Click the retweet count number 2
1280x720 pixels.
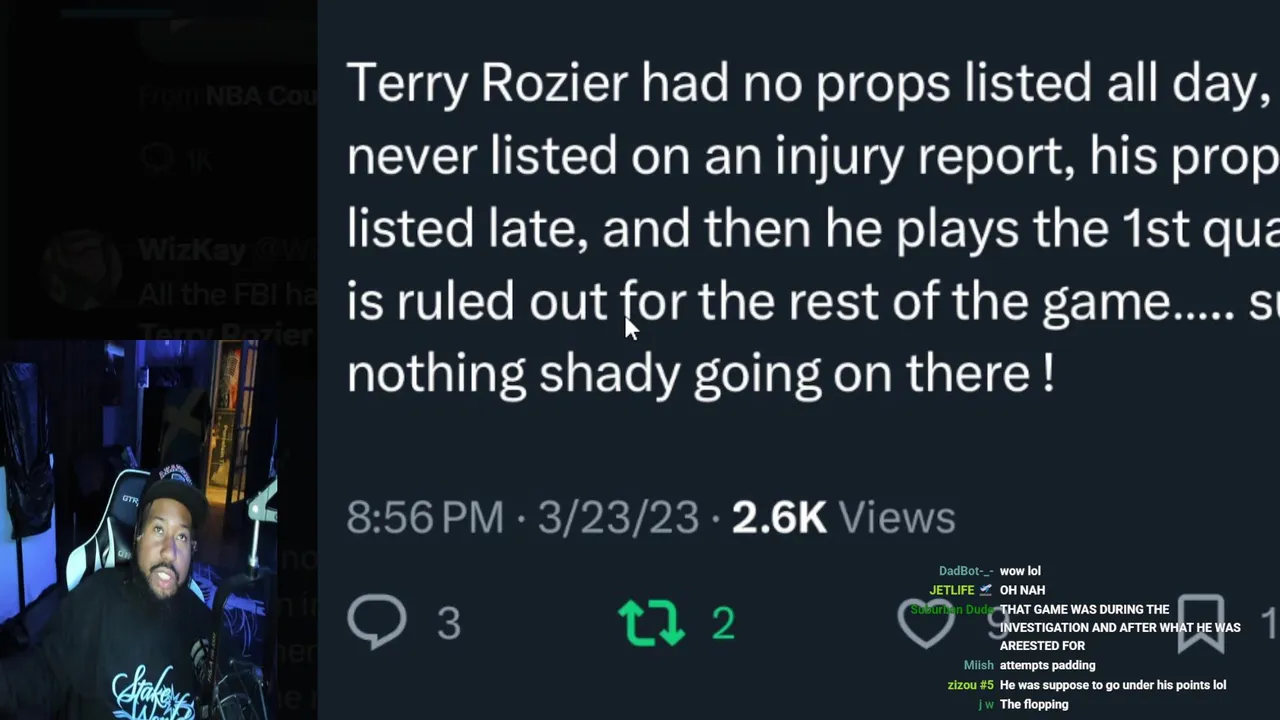[x=723, y=623]
